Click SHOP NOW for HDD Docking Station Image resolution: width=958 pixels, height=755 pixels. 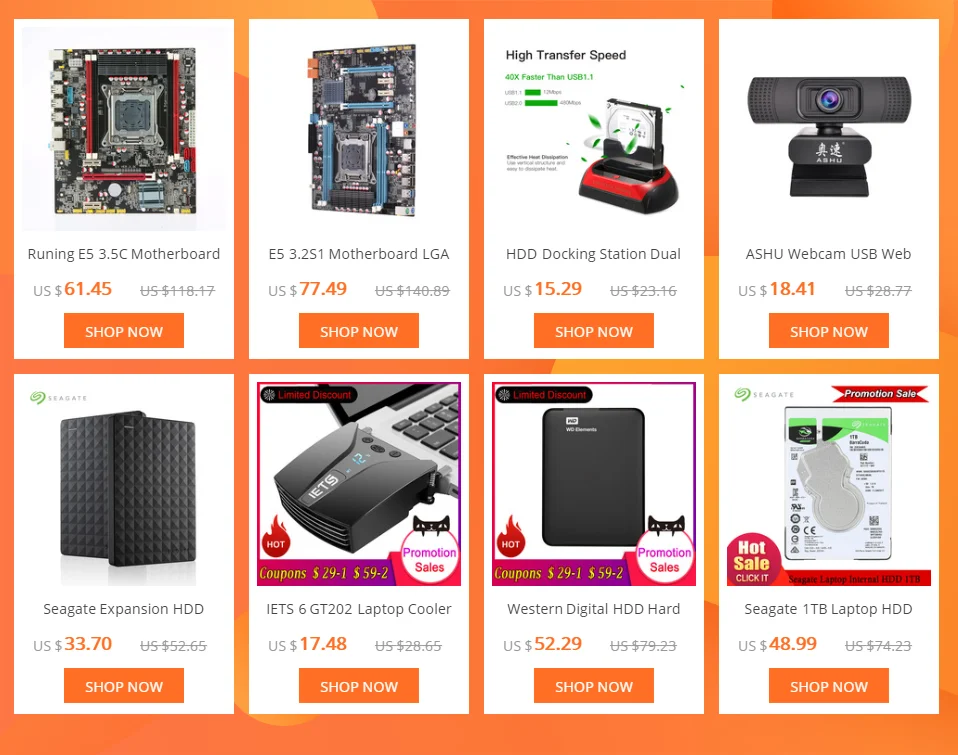(594, 330)
